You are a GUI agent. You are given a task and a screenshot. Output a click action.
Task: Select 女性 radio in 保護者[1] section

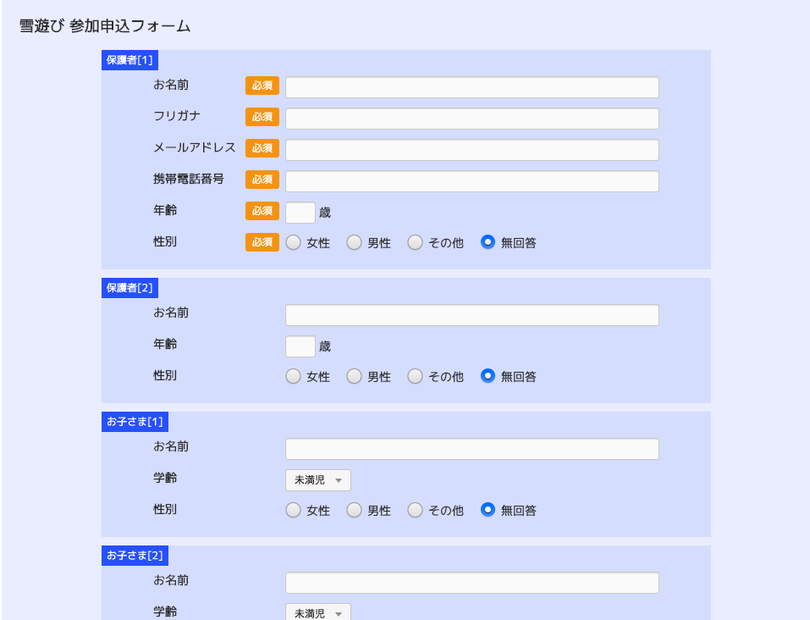[x=293, y=242]
